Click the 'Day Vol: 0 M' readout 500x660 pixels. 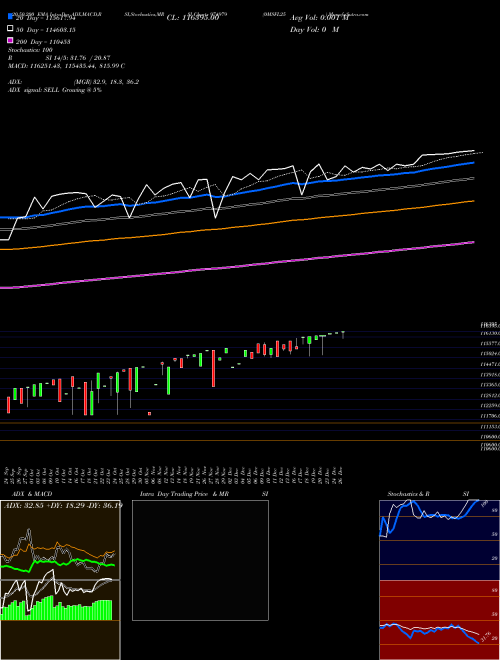pyautogui.click(x=314, y=30)
